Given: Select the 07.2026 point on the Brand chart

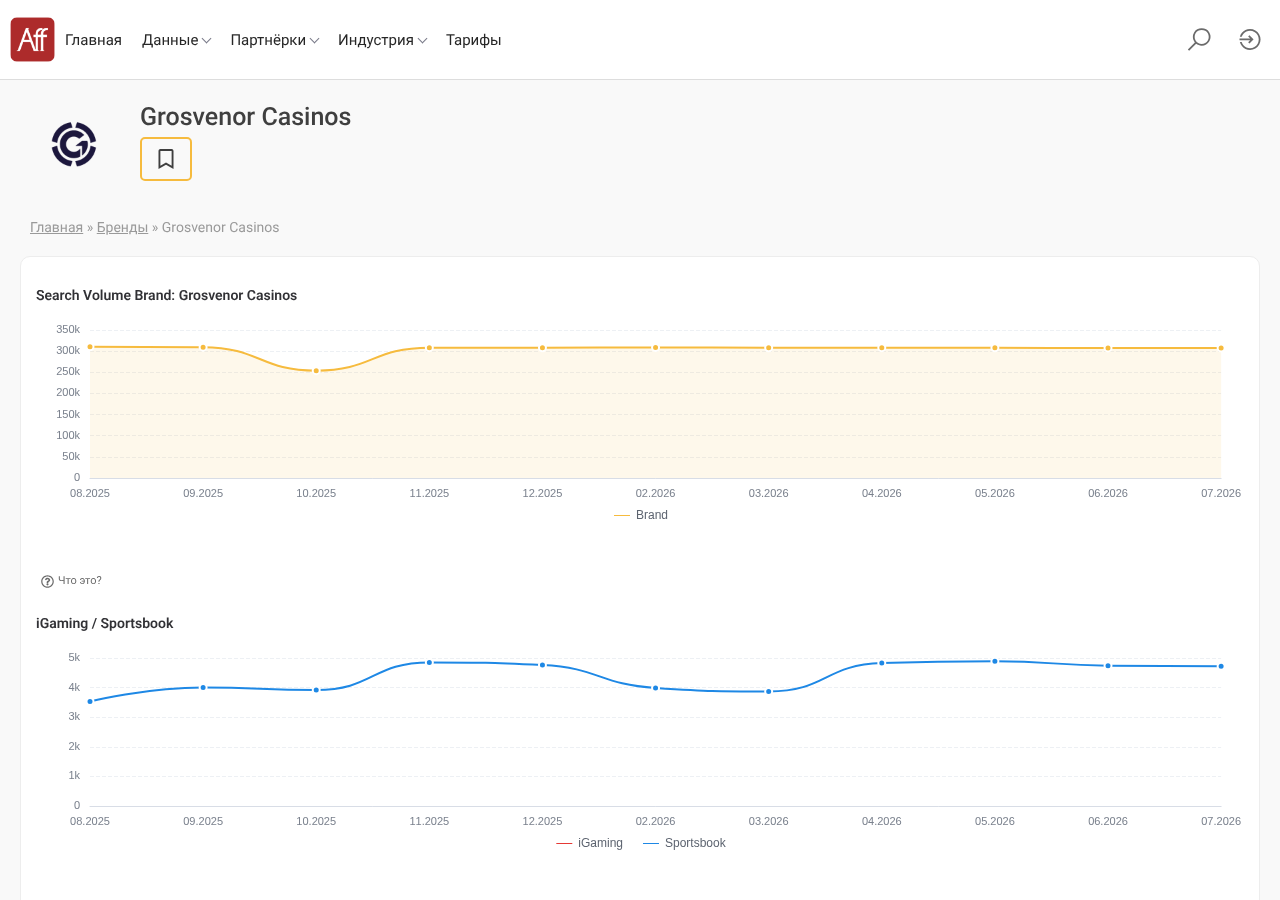Looking at the screenshot, I should click(1221, 348).
